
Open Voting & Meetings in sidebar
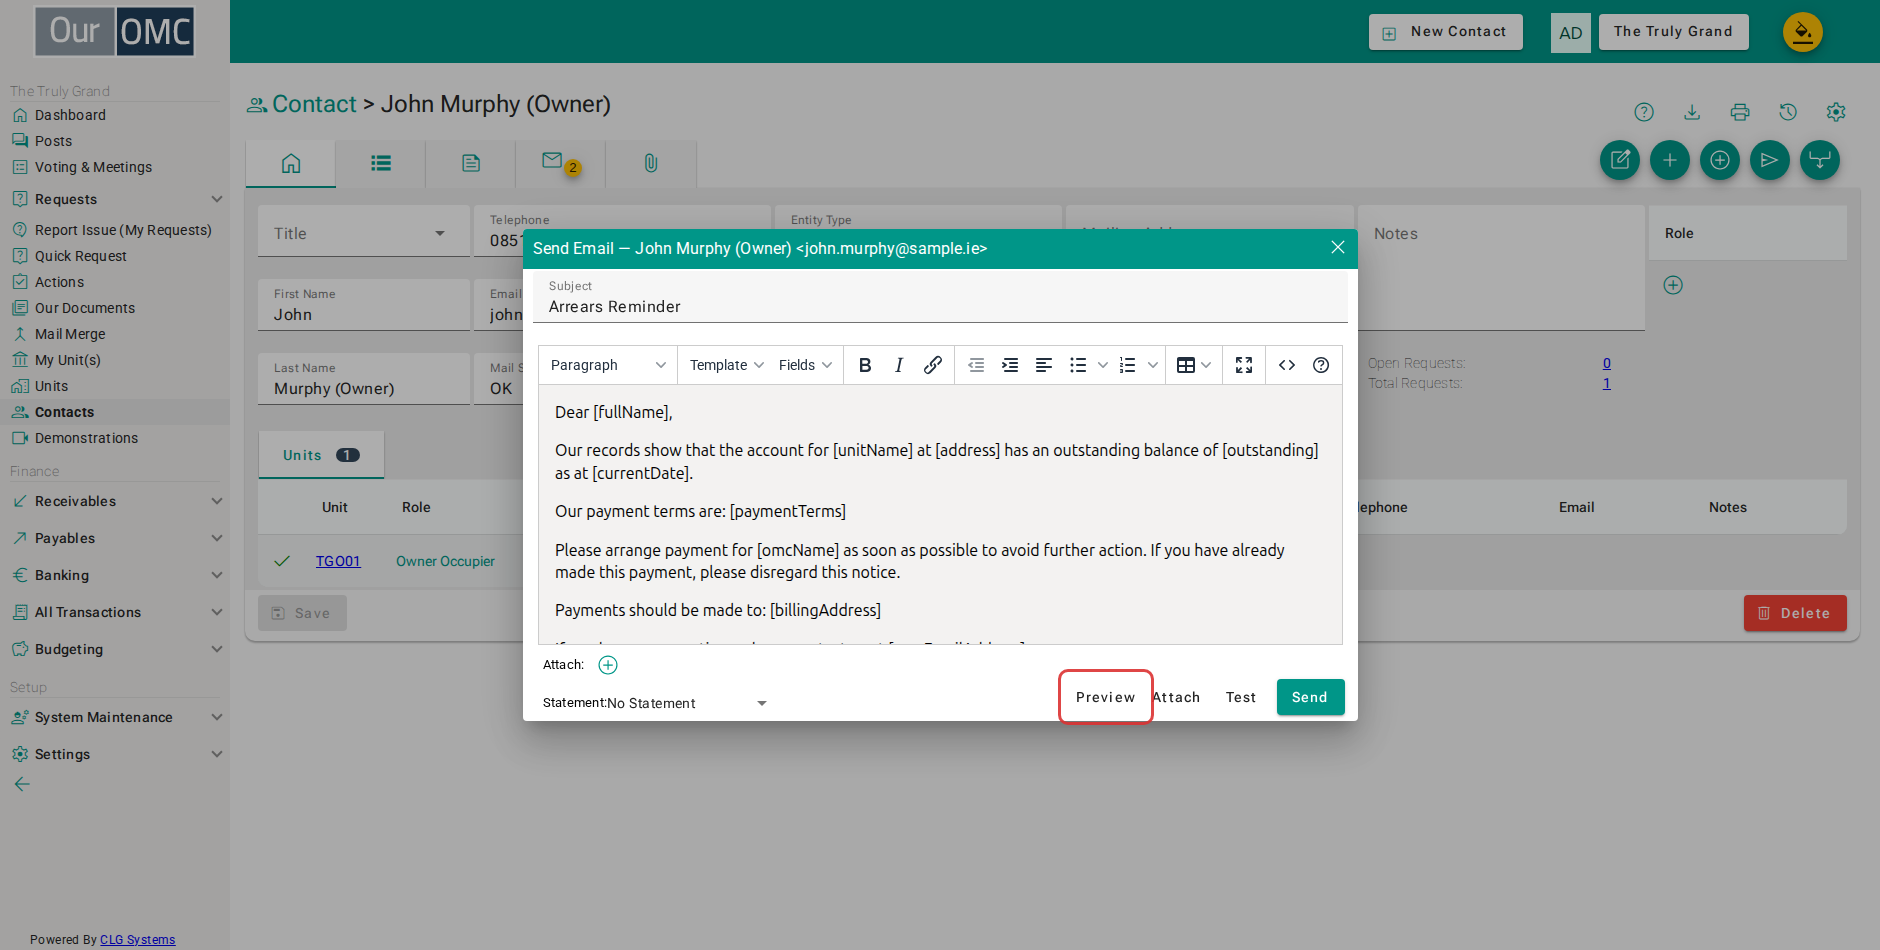coord(93,167)
